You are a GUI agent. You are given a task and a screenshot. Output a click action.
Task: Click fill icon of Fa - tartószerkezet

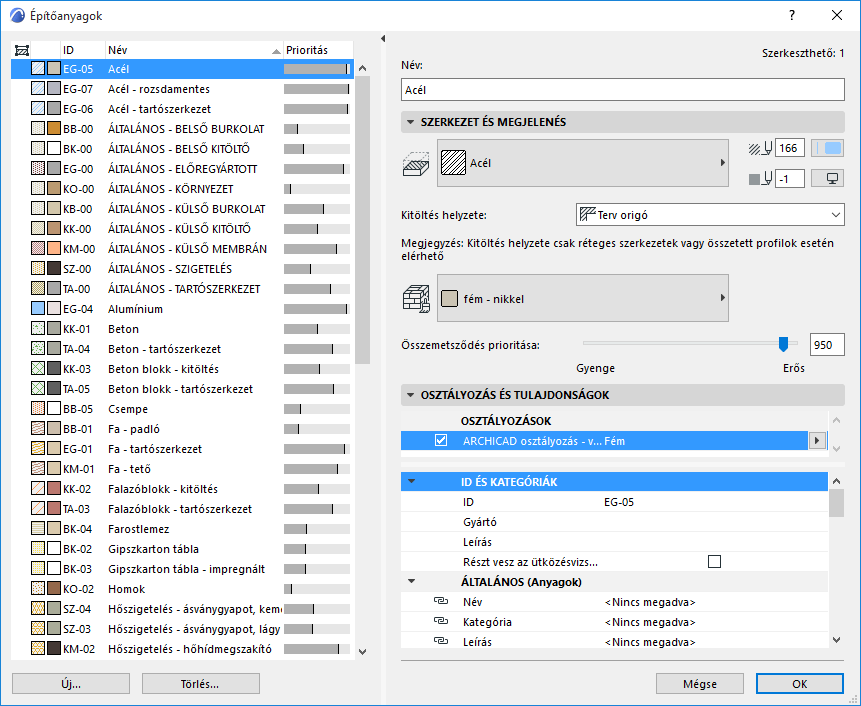38,449
